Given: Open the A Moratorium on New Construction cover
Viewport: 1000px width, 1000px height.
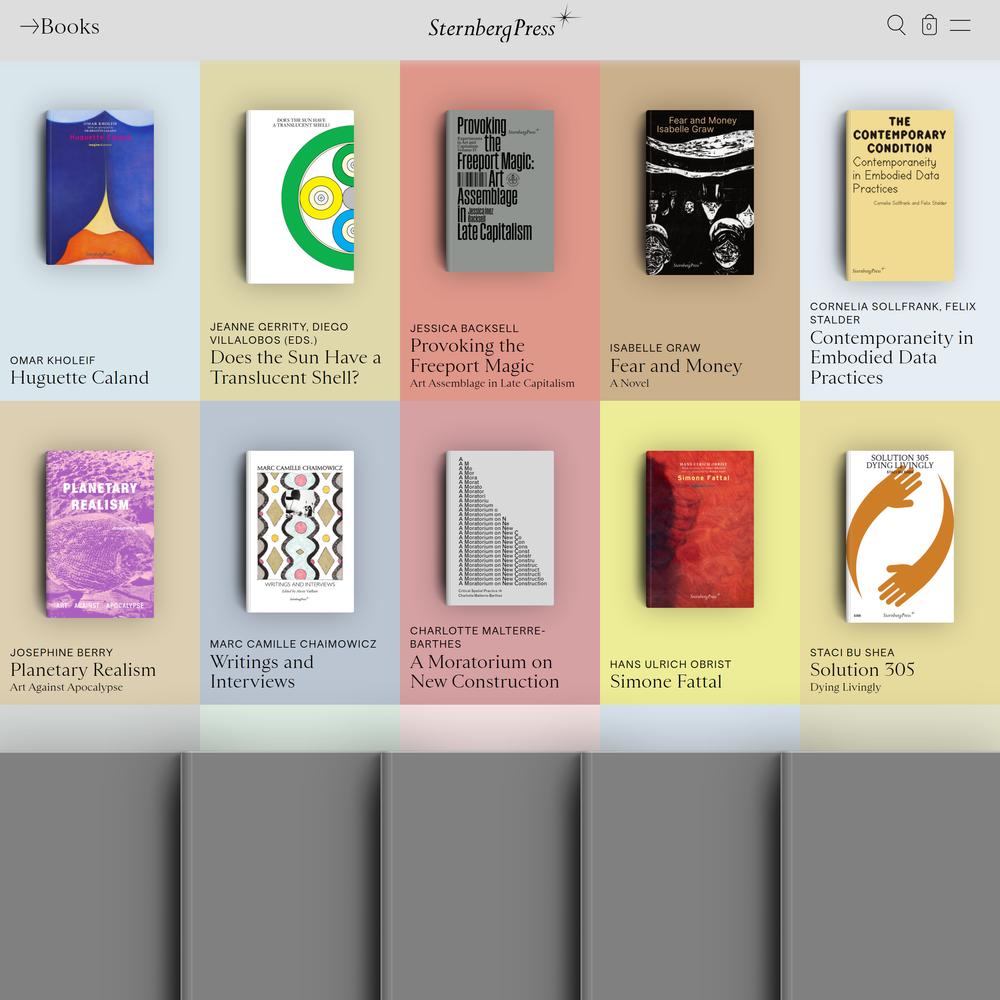Looking at the screenshot, I should pos(499,528).
